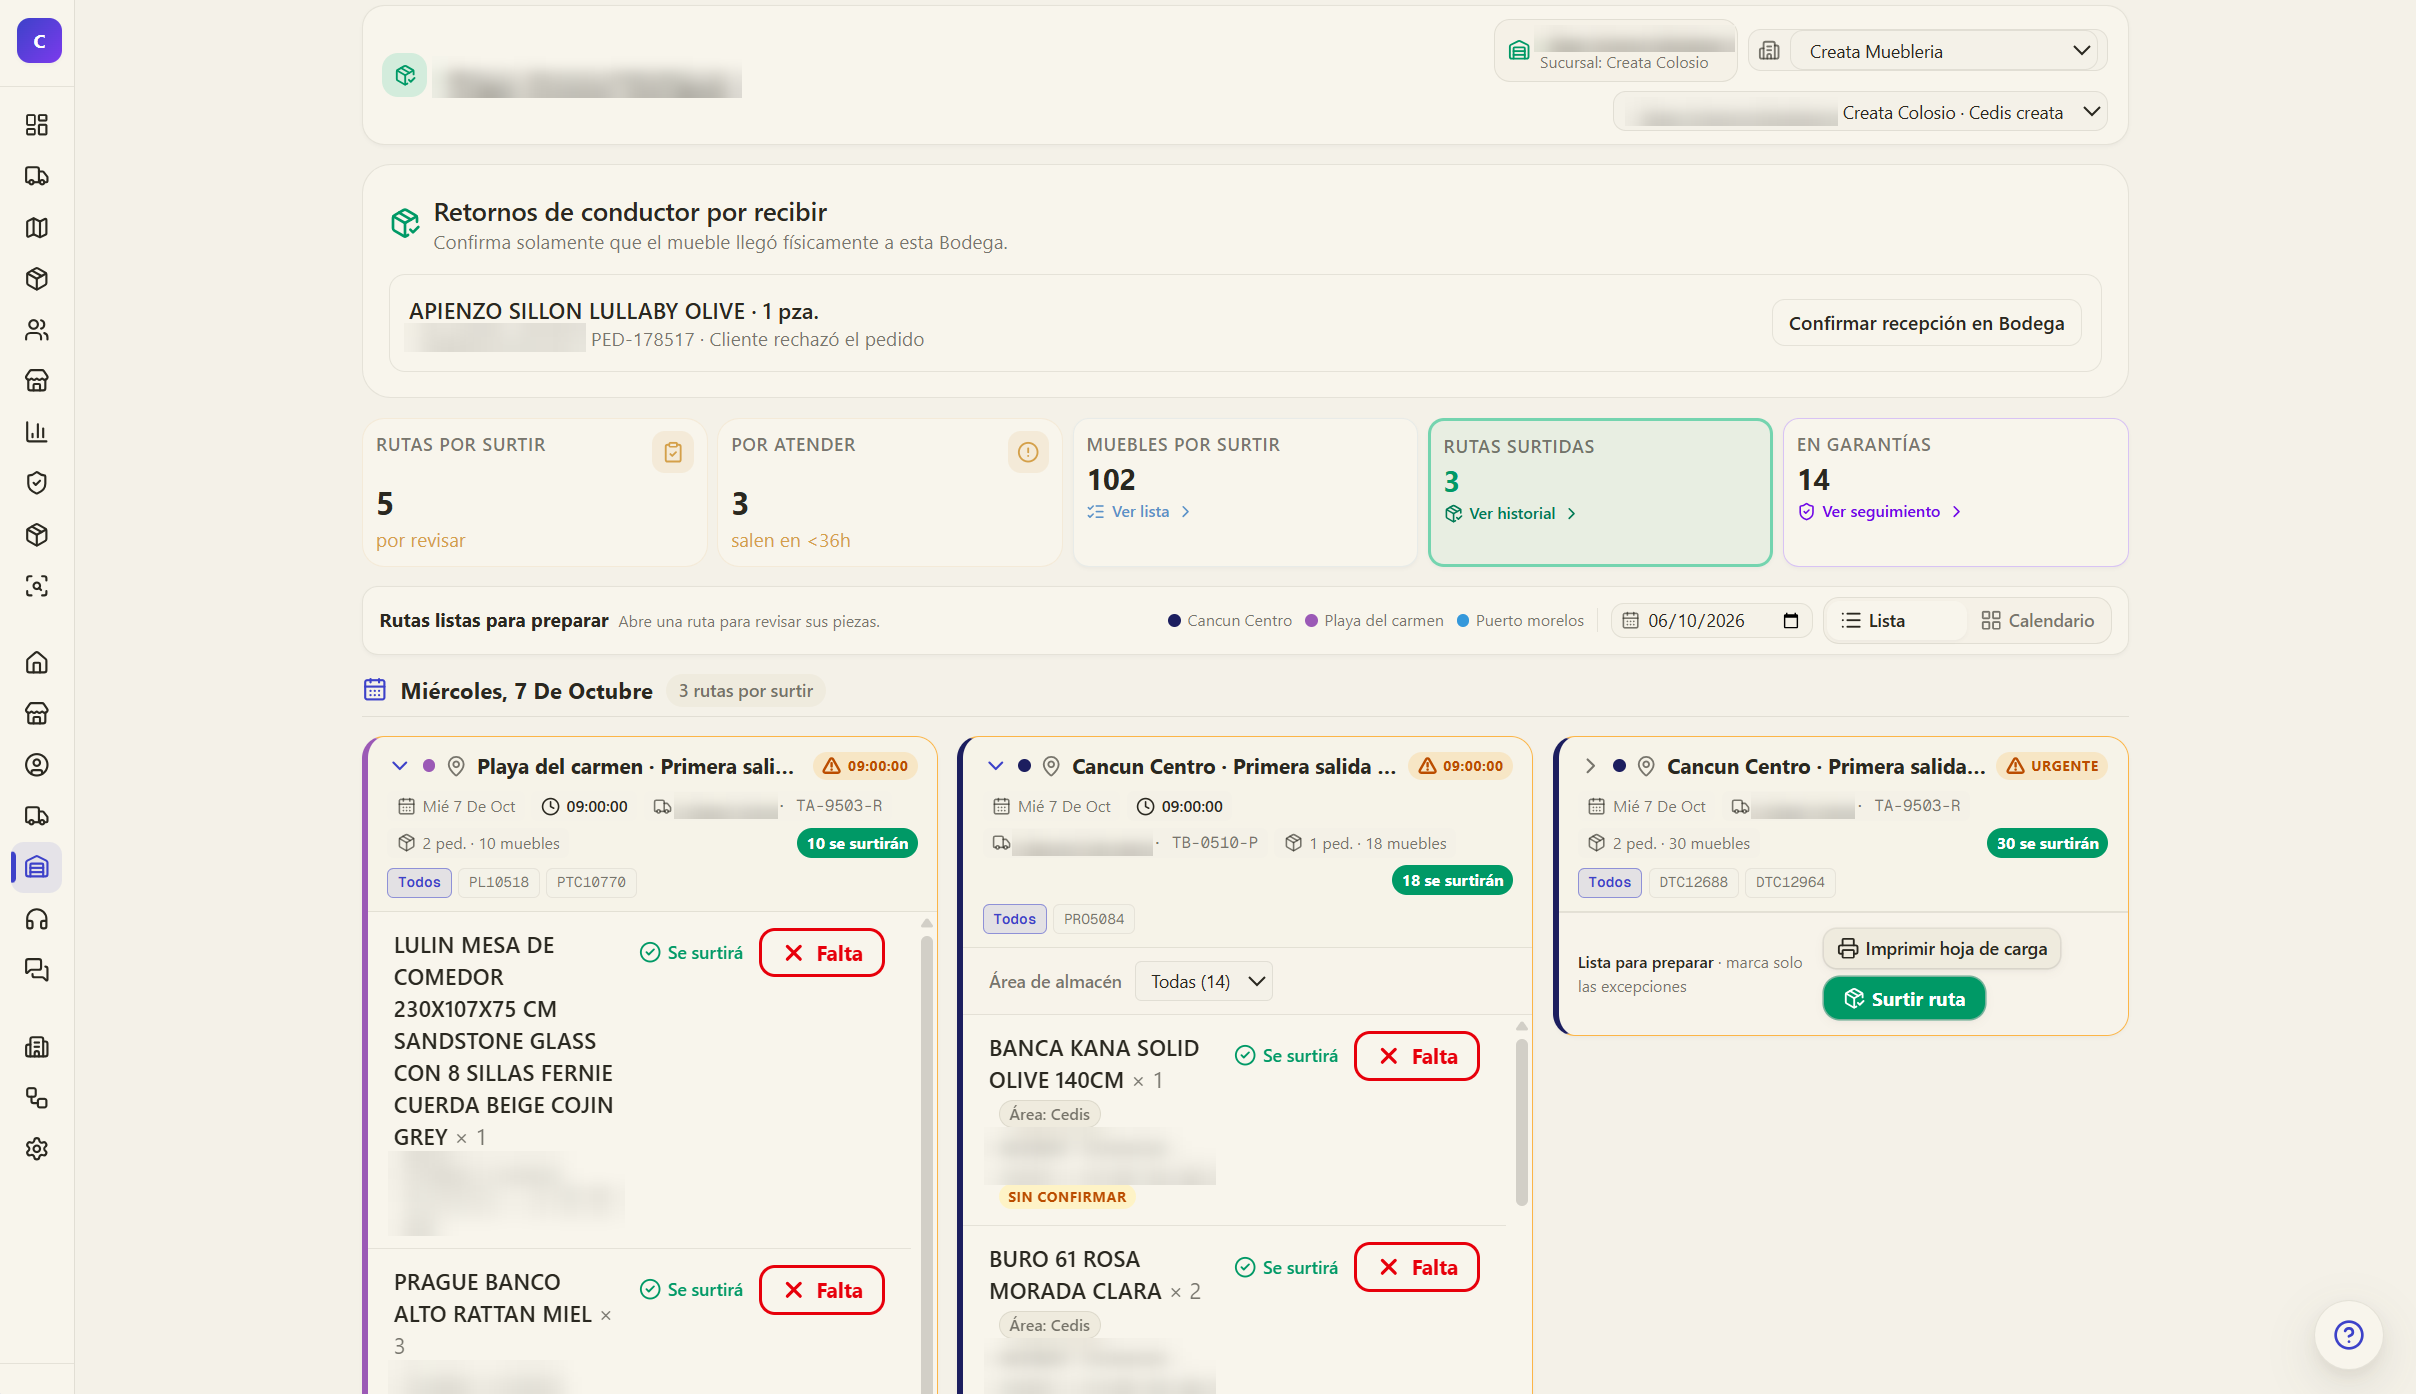Click the help question mark button
Screen dimensions: 2416x1394
(2348, 1334)
